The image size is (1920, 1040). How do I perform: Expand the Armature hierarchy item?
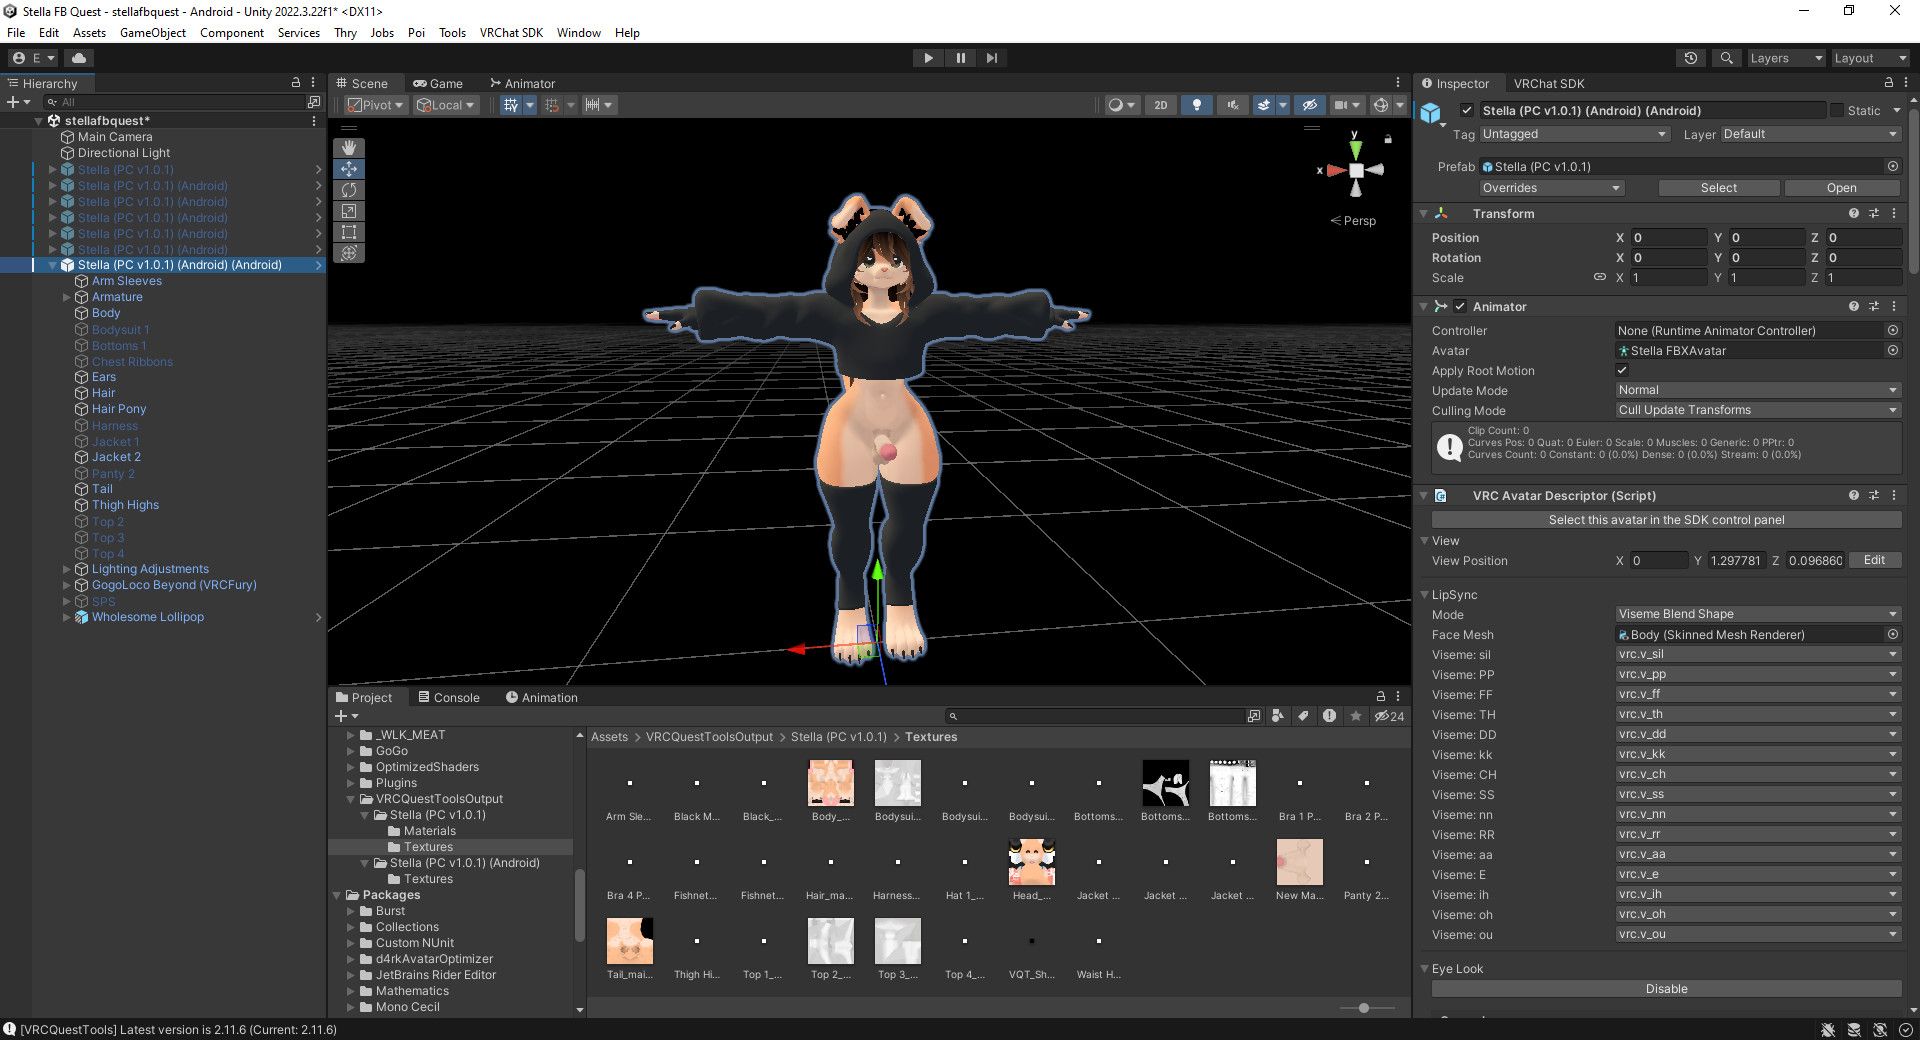tap(67, 297)
